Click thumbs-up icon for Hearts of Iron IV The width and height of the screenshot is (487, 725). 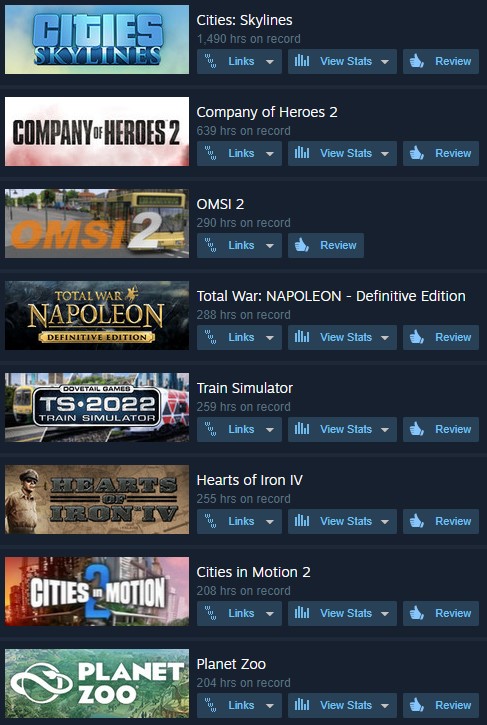pyautogui.click(x=417, y=521)
